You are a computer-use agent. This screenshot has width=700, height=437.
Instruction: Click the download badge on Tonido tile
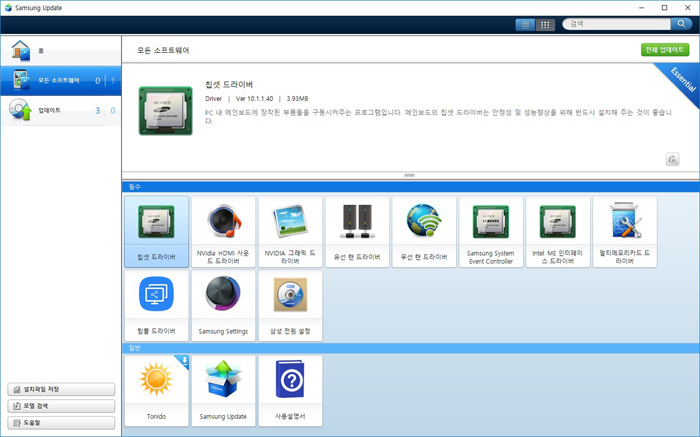coord(183,361)
